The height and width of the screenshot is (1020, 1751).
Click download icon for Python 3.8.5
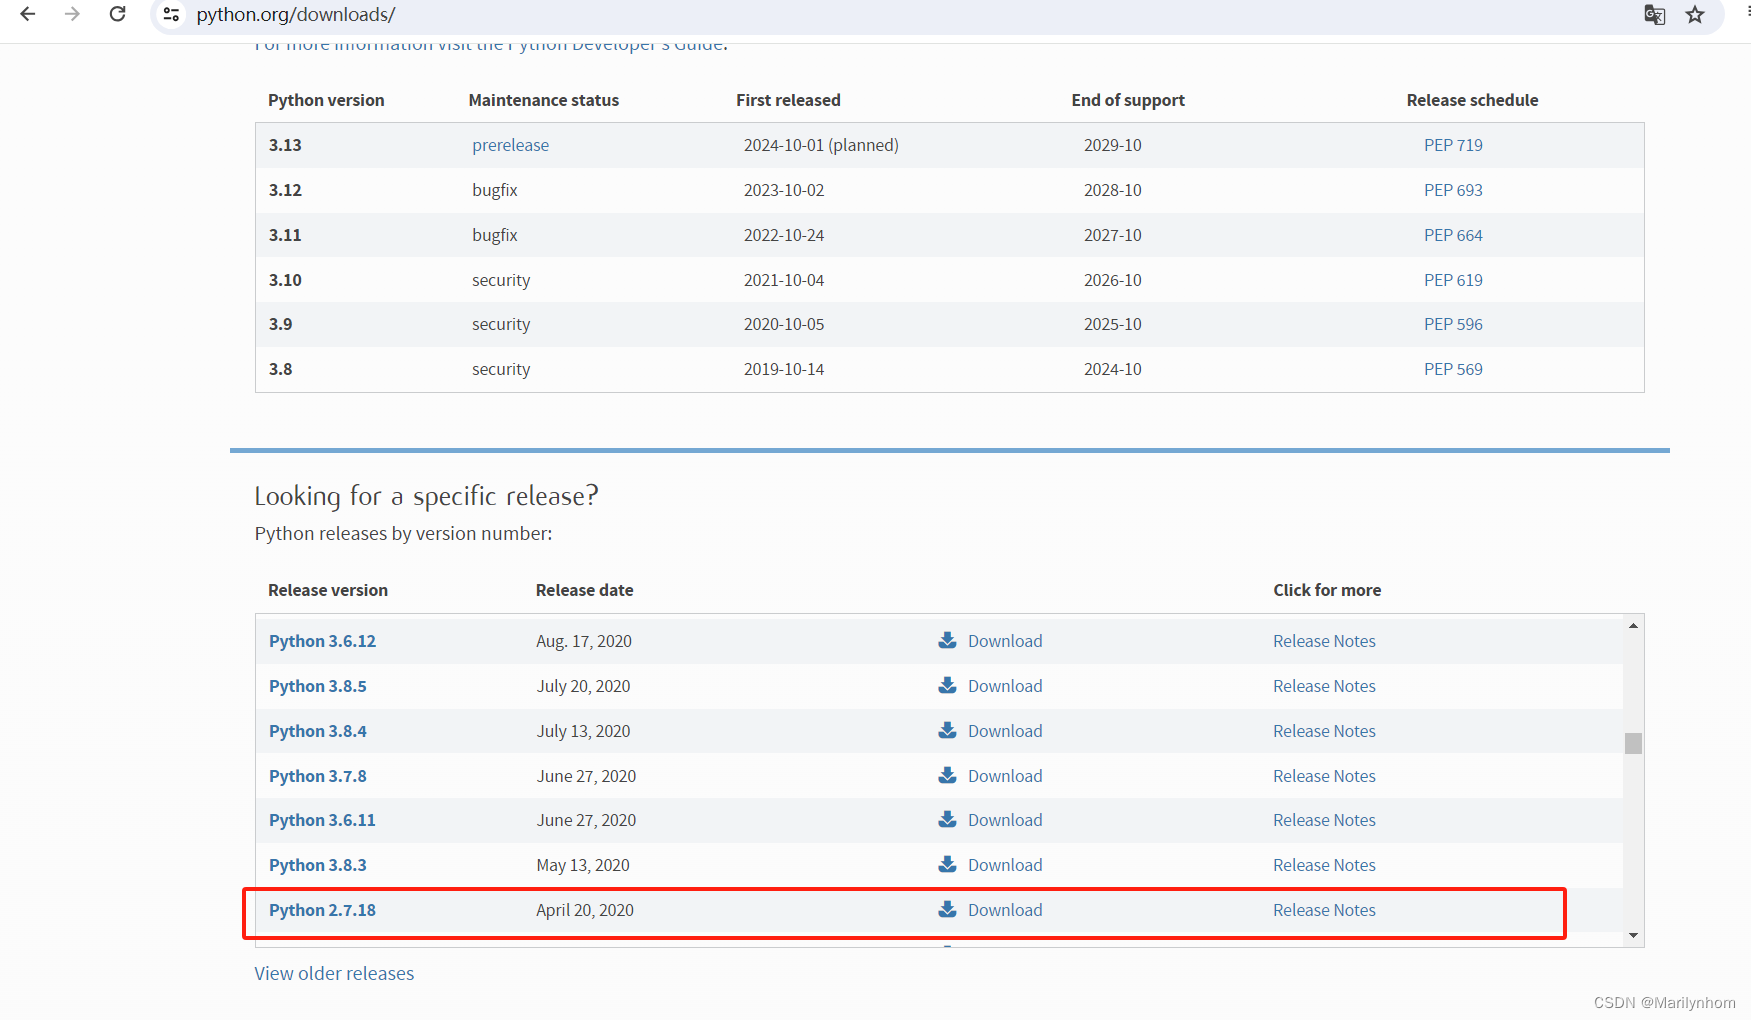pyautogui.click(x=947, y=685)
